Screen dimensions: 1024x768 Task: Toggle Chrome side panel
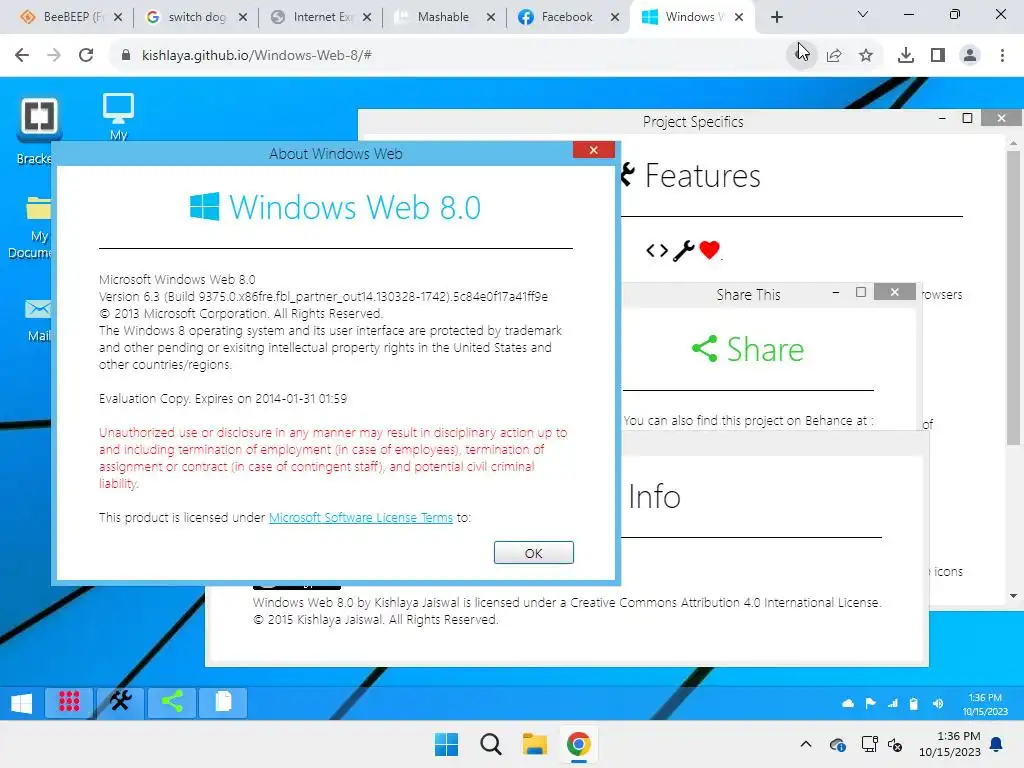[938, 56]
